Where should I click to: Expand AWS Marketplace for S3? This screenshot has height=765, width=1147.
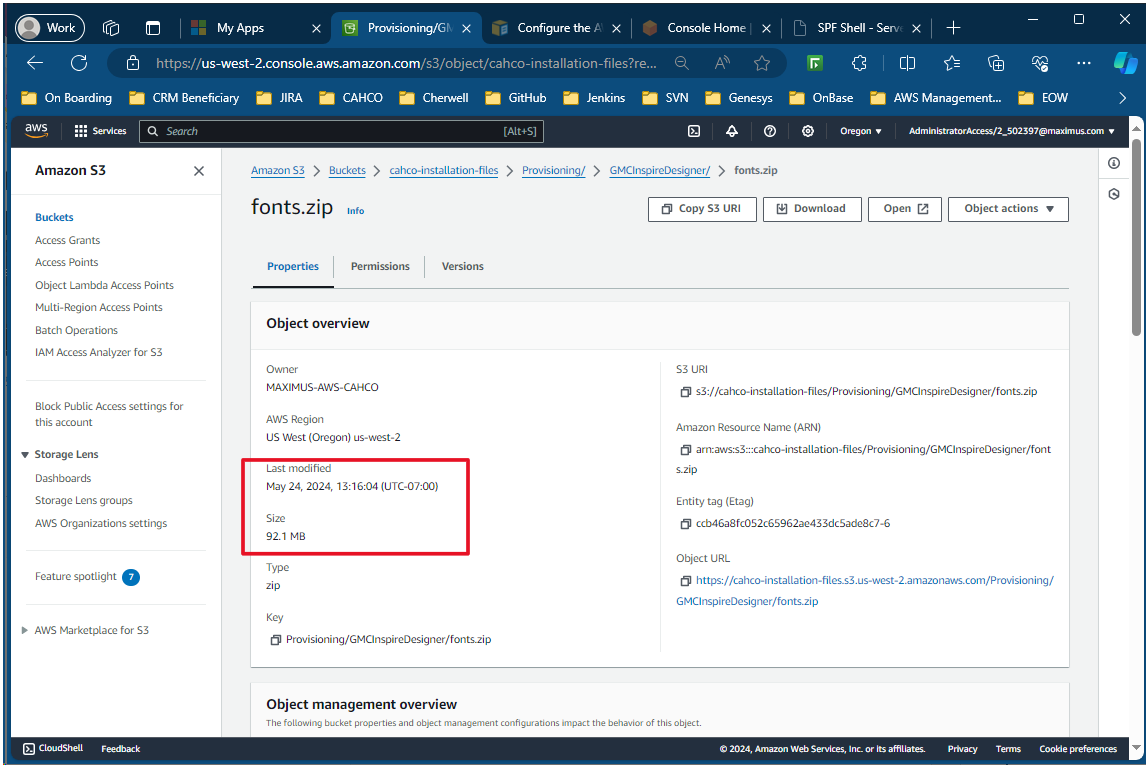(25, 630)
